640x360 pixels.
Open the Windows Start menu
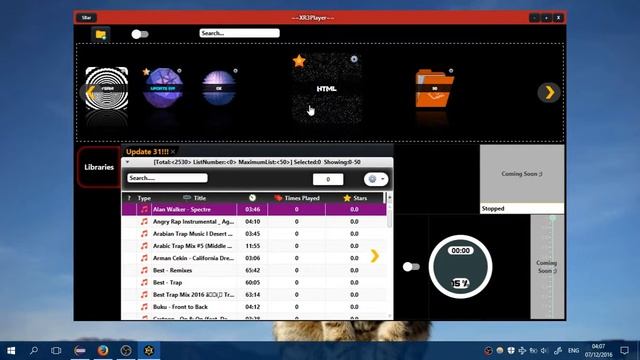11,351
